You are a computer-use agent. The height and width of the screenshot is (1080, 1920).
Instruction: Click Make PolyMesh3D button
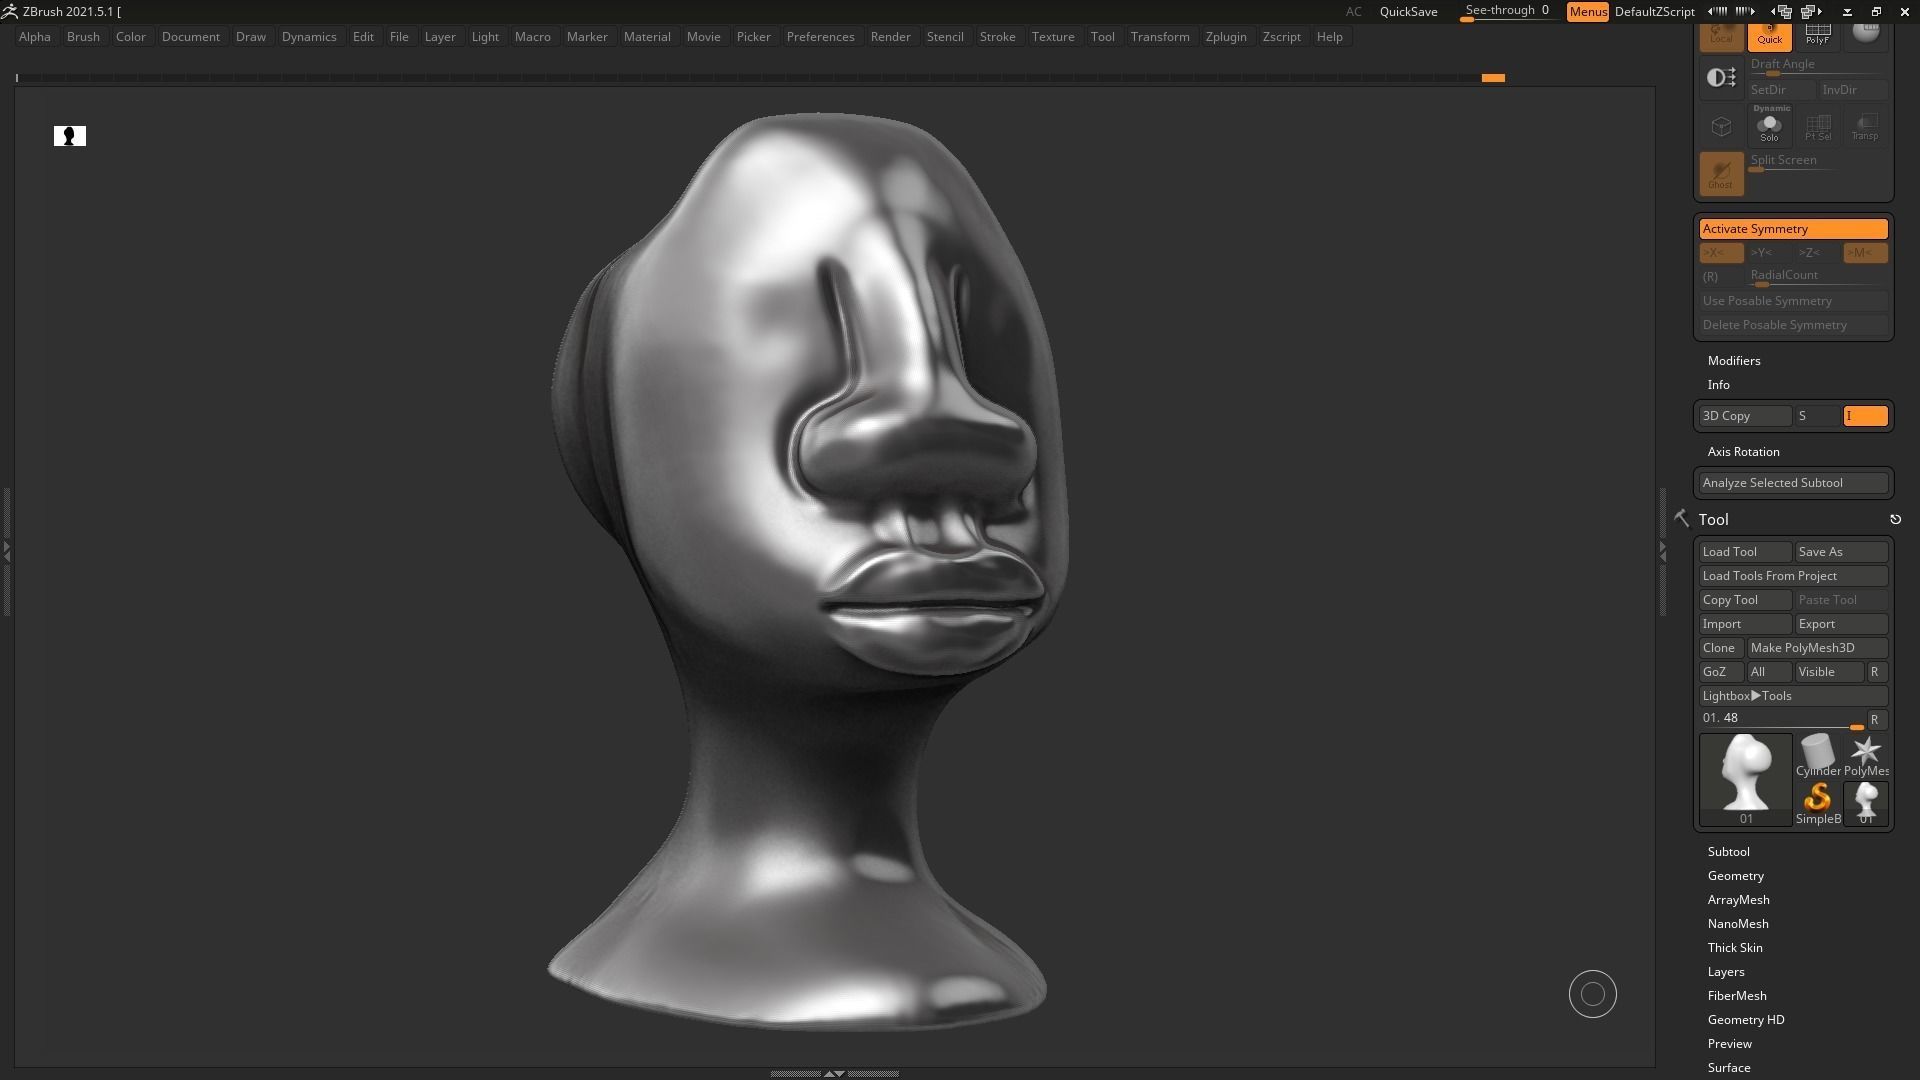click(1817, 648)
